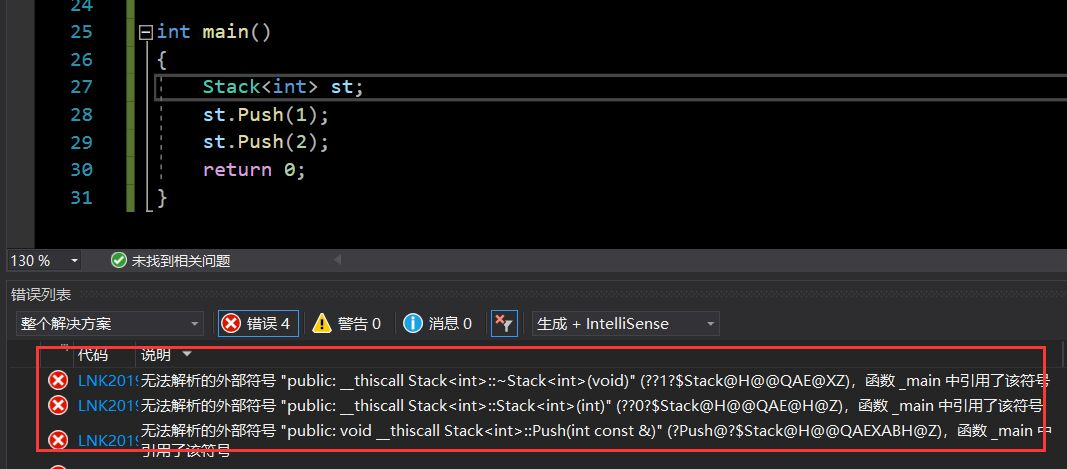Click line number 31 in the gutter

pos(81,198)
